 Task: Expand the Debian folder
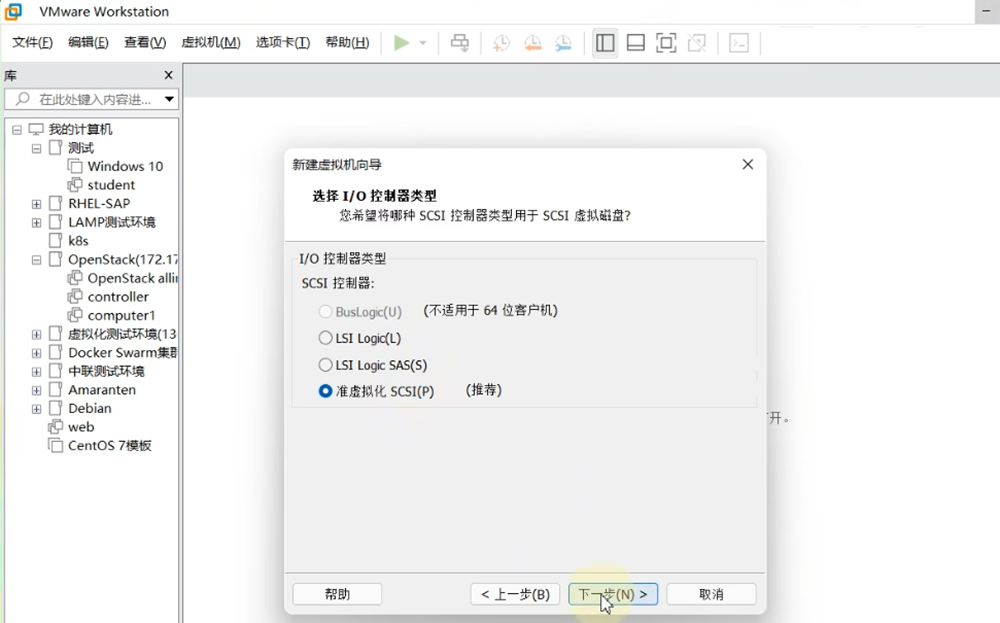[x=36, y=409]
